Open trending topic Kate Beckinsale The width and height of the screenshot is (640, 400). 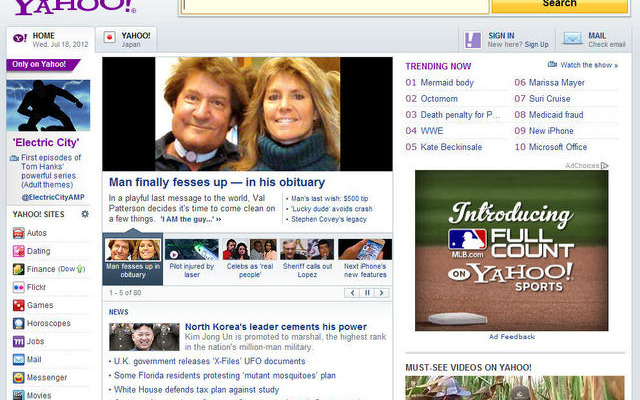(x=451, y=147)
